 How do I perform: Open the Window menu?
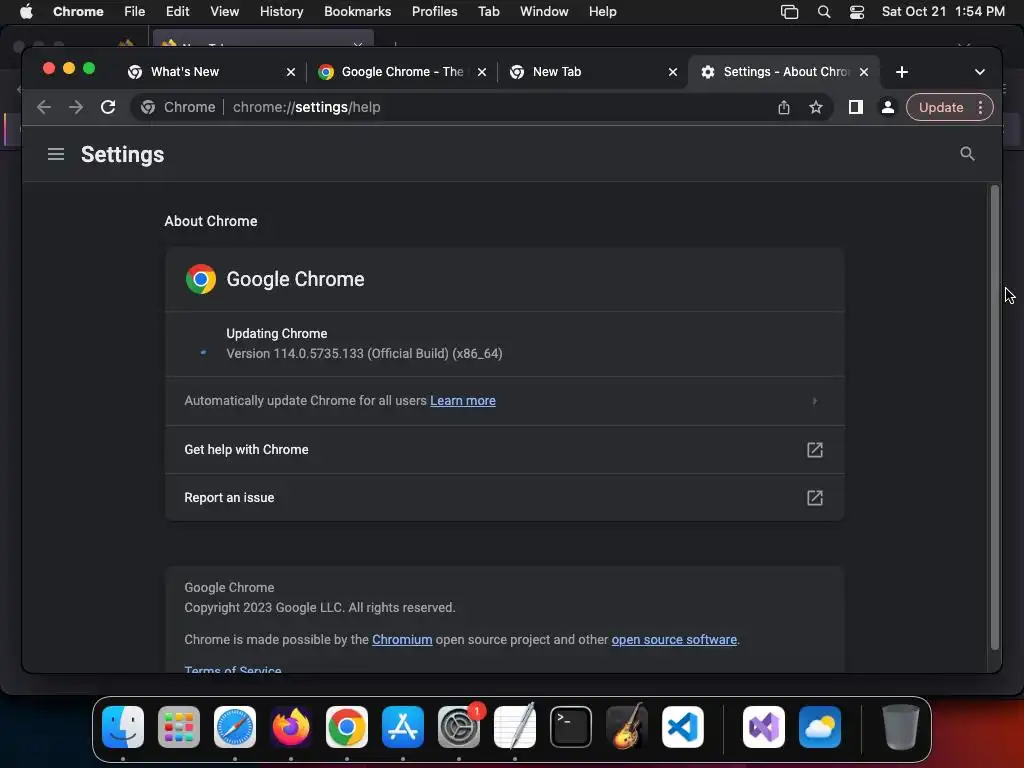point(544,12)
